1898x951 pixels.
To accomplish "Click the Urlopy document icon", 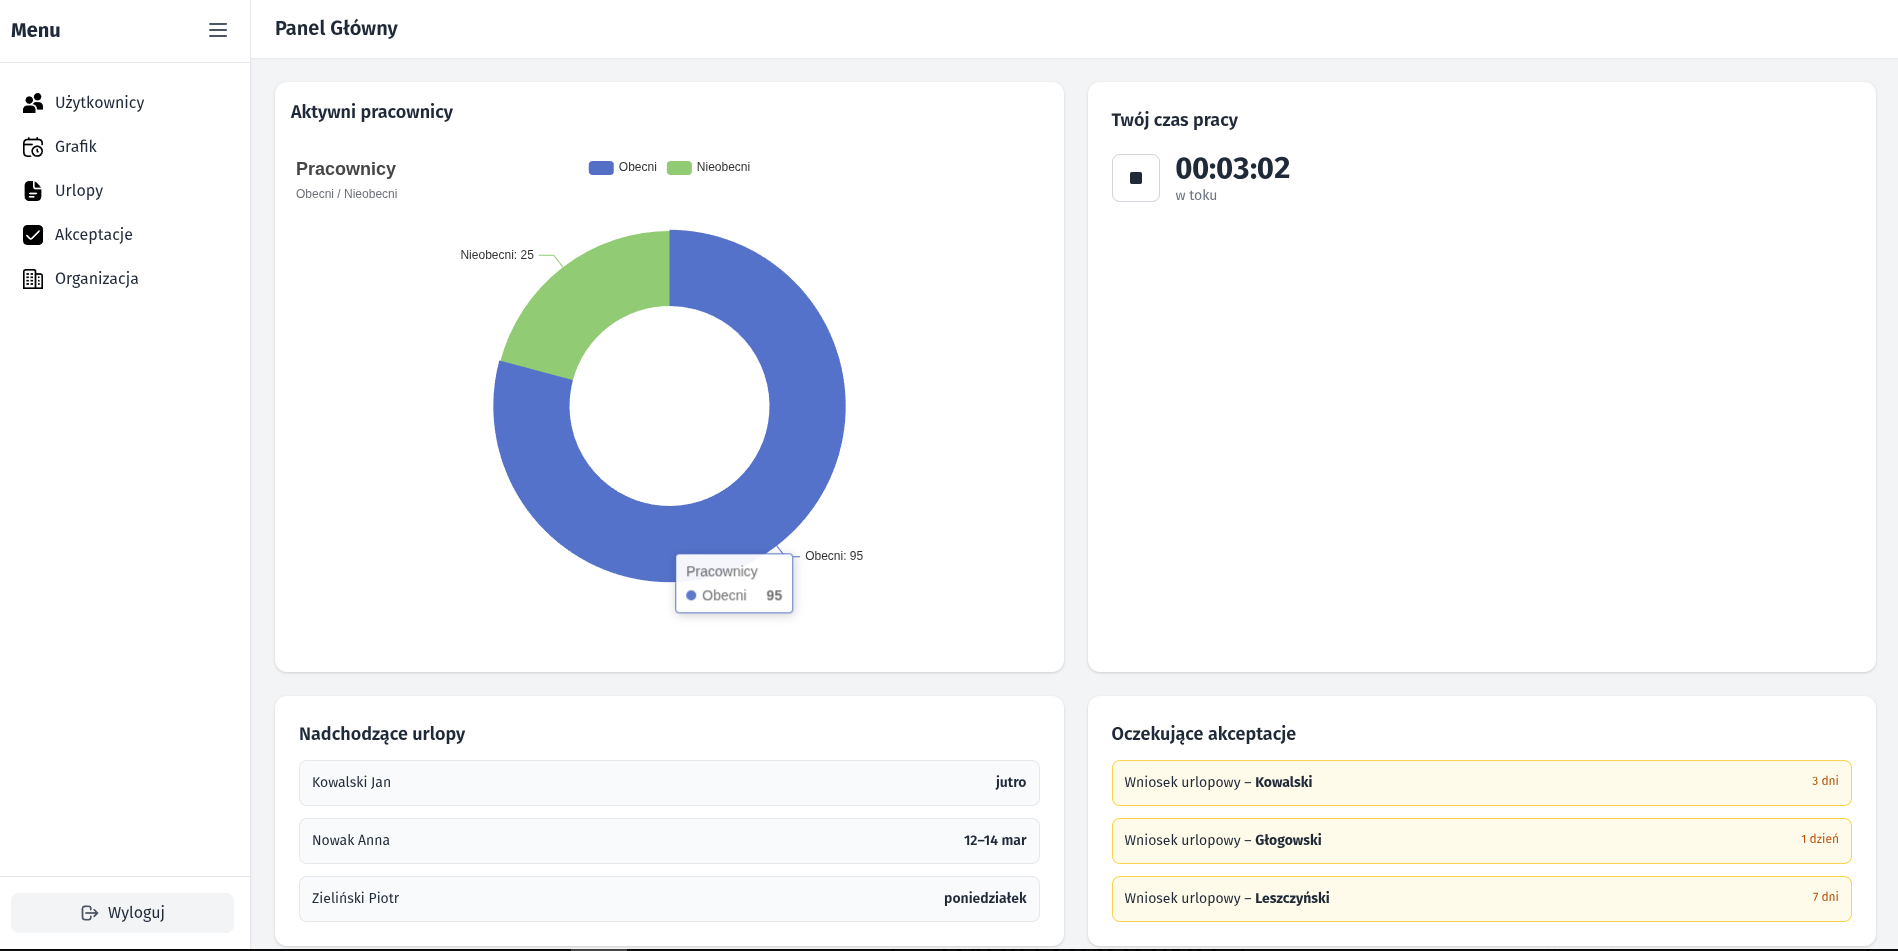I will (33, 191).
